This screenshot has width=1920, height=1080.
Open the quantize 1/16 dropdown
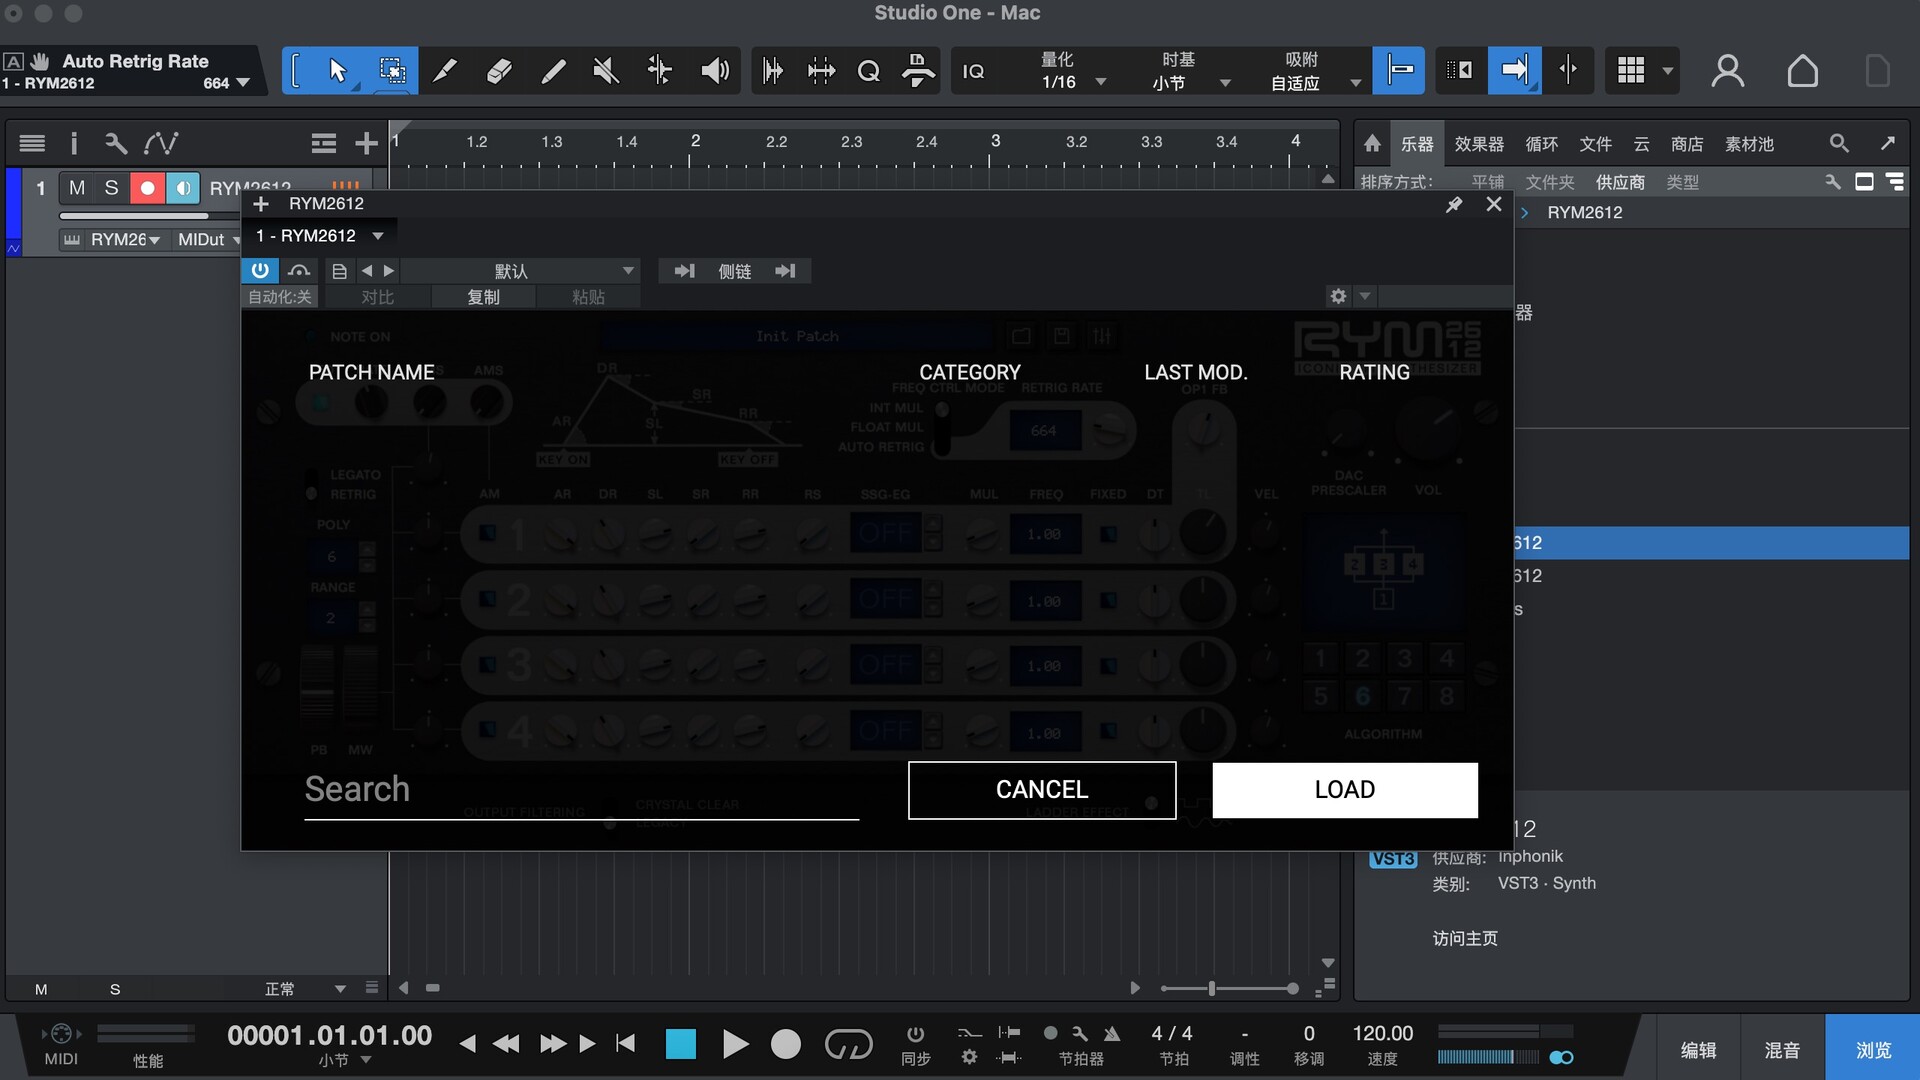click(1101, 83)
